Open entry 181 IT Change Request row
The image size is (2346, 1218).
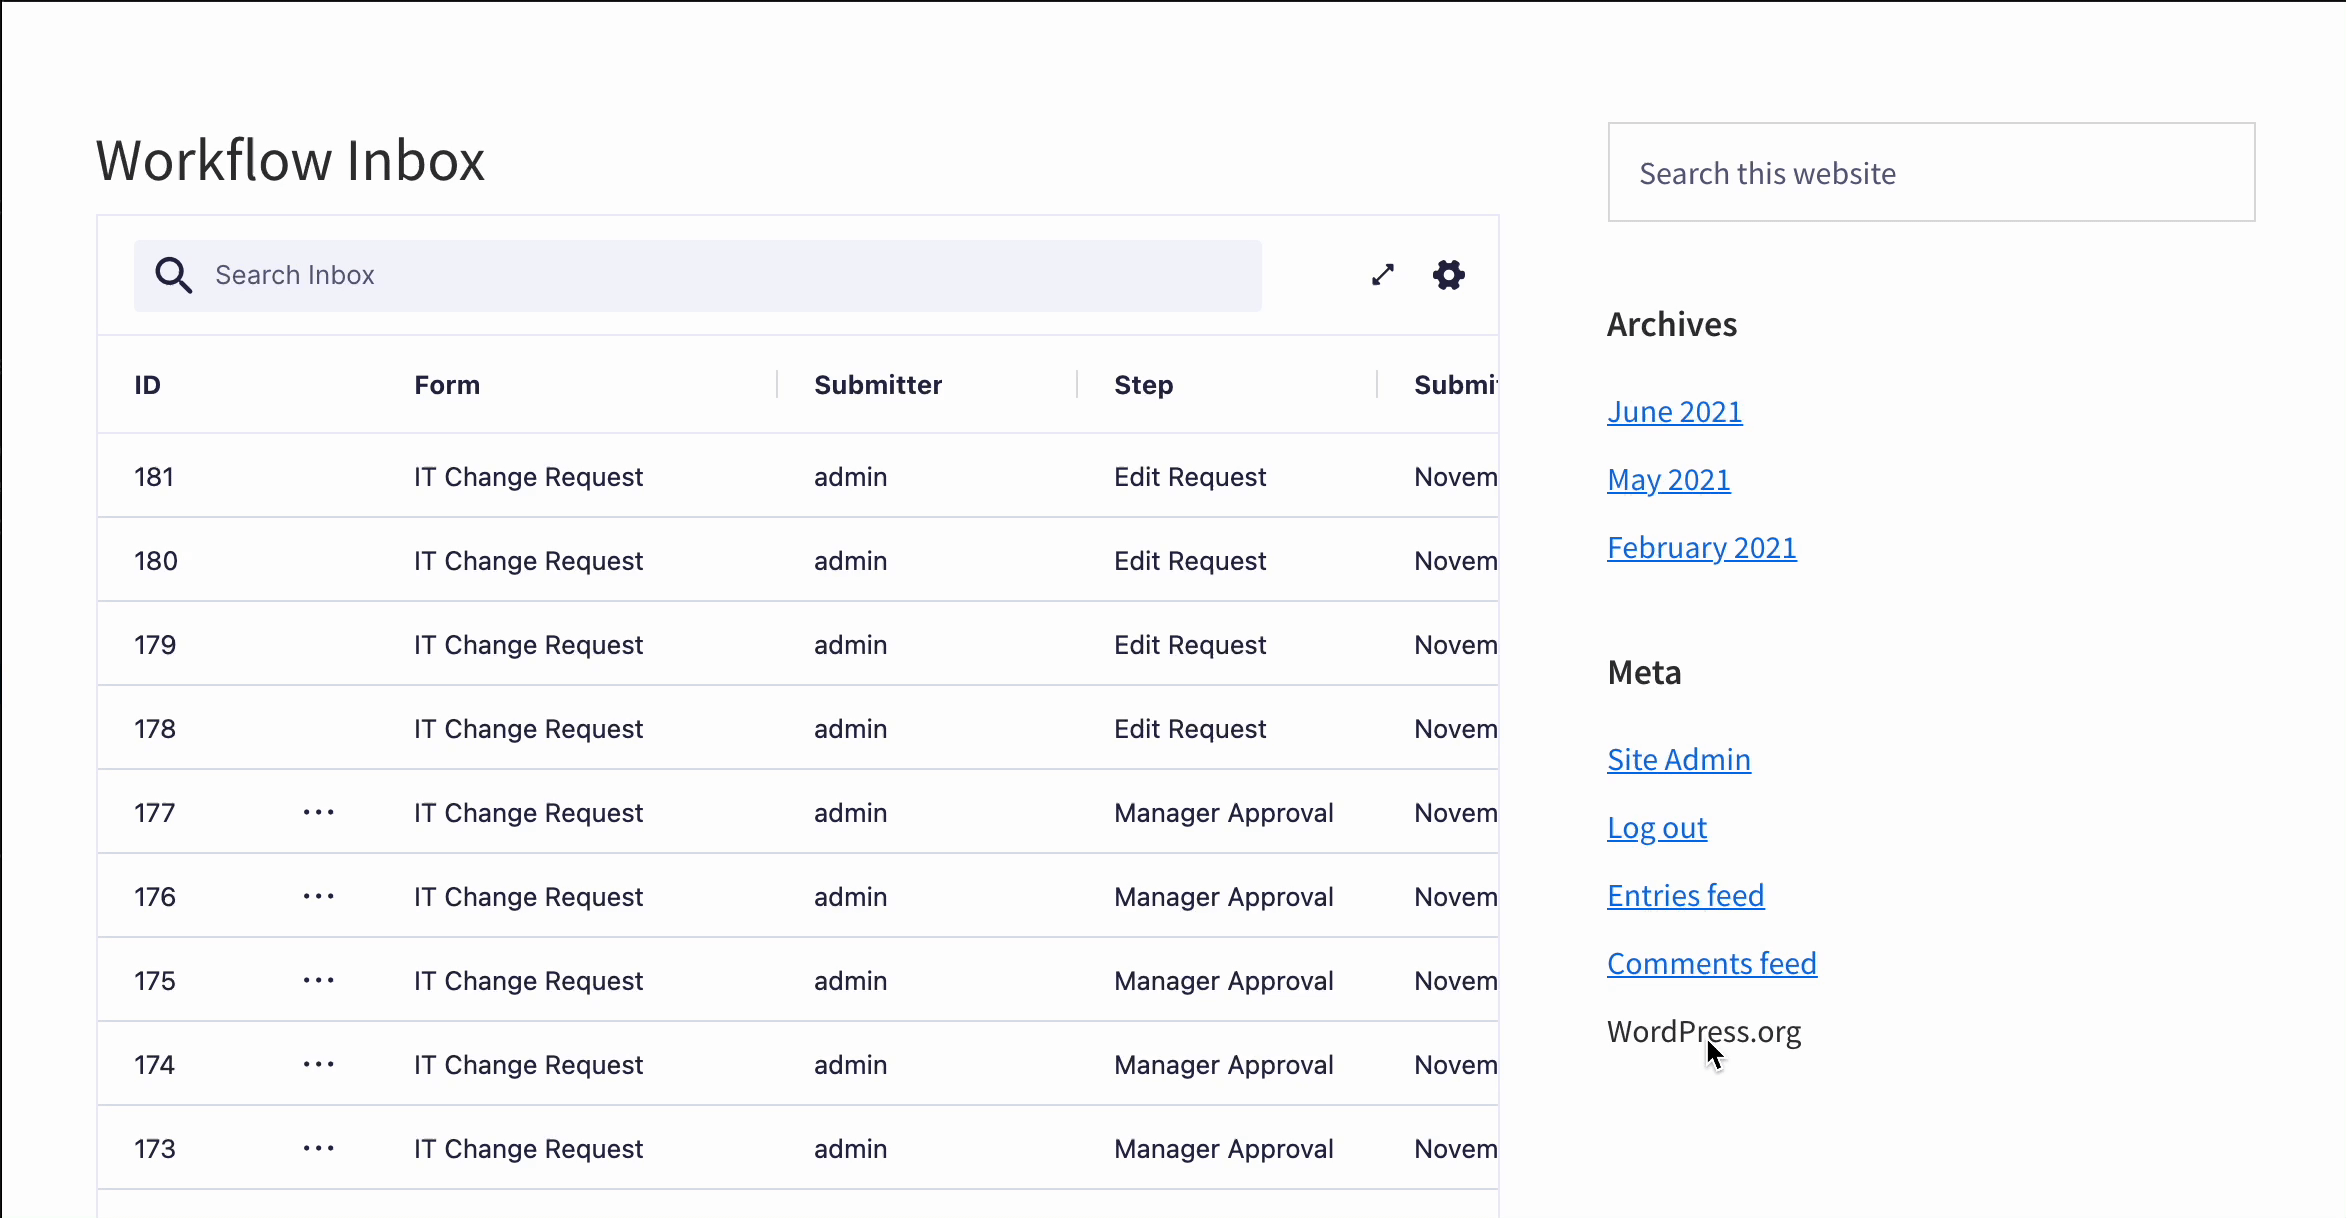528,477
